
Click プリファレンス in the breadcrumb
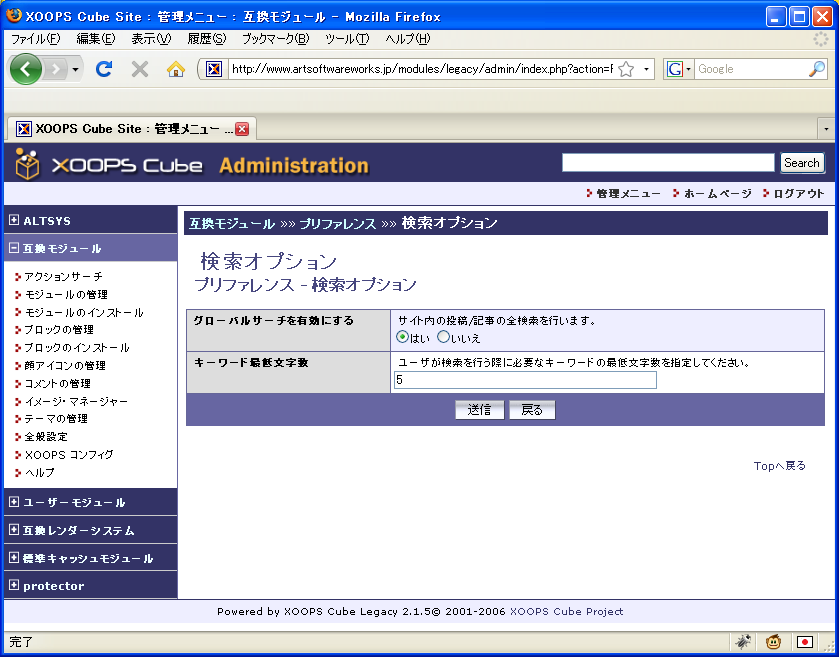tap(338, 224)
